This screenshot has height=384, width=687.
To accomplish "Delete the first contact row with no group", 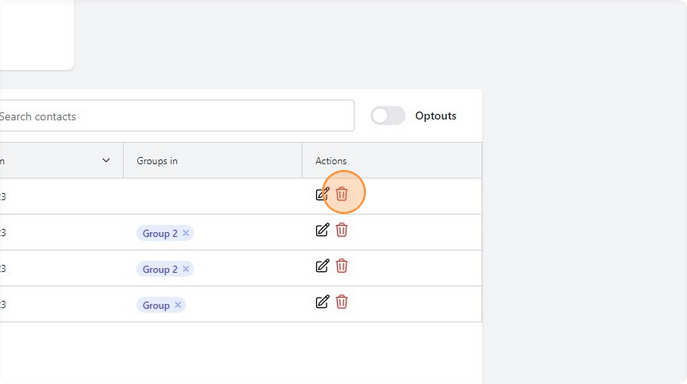I will click(342, 194).
